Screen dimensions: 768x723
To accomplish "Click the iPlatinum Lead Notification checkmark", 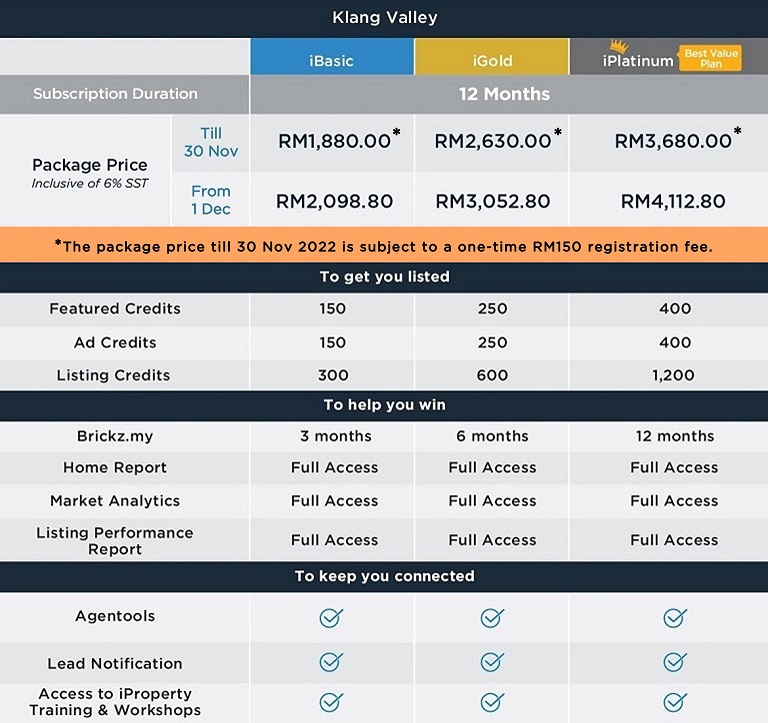I will click(674, 662).
